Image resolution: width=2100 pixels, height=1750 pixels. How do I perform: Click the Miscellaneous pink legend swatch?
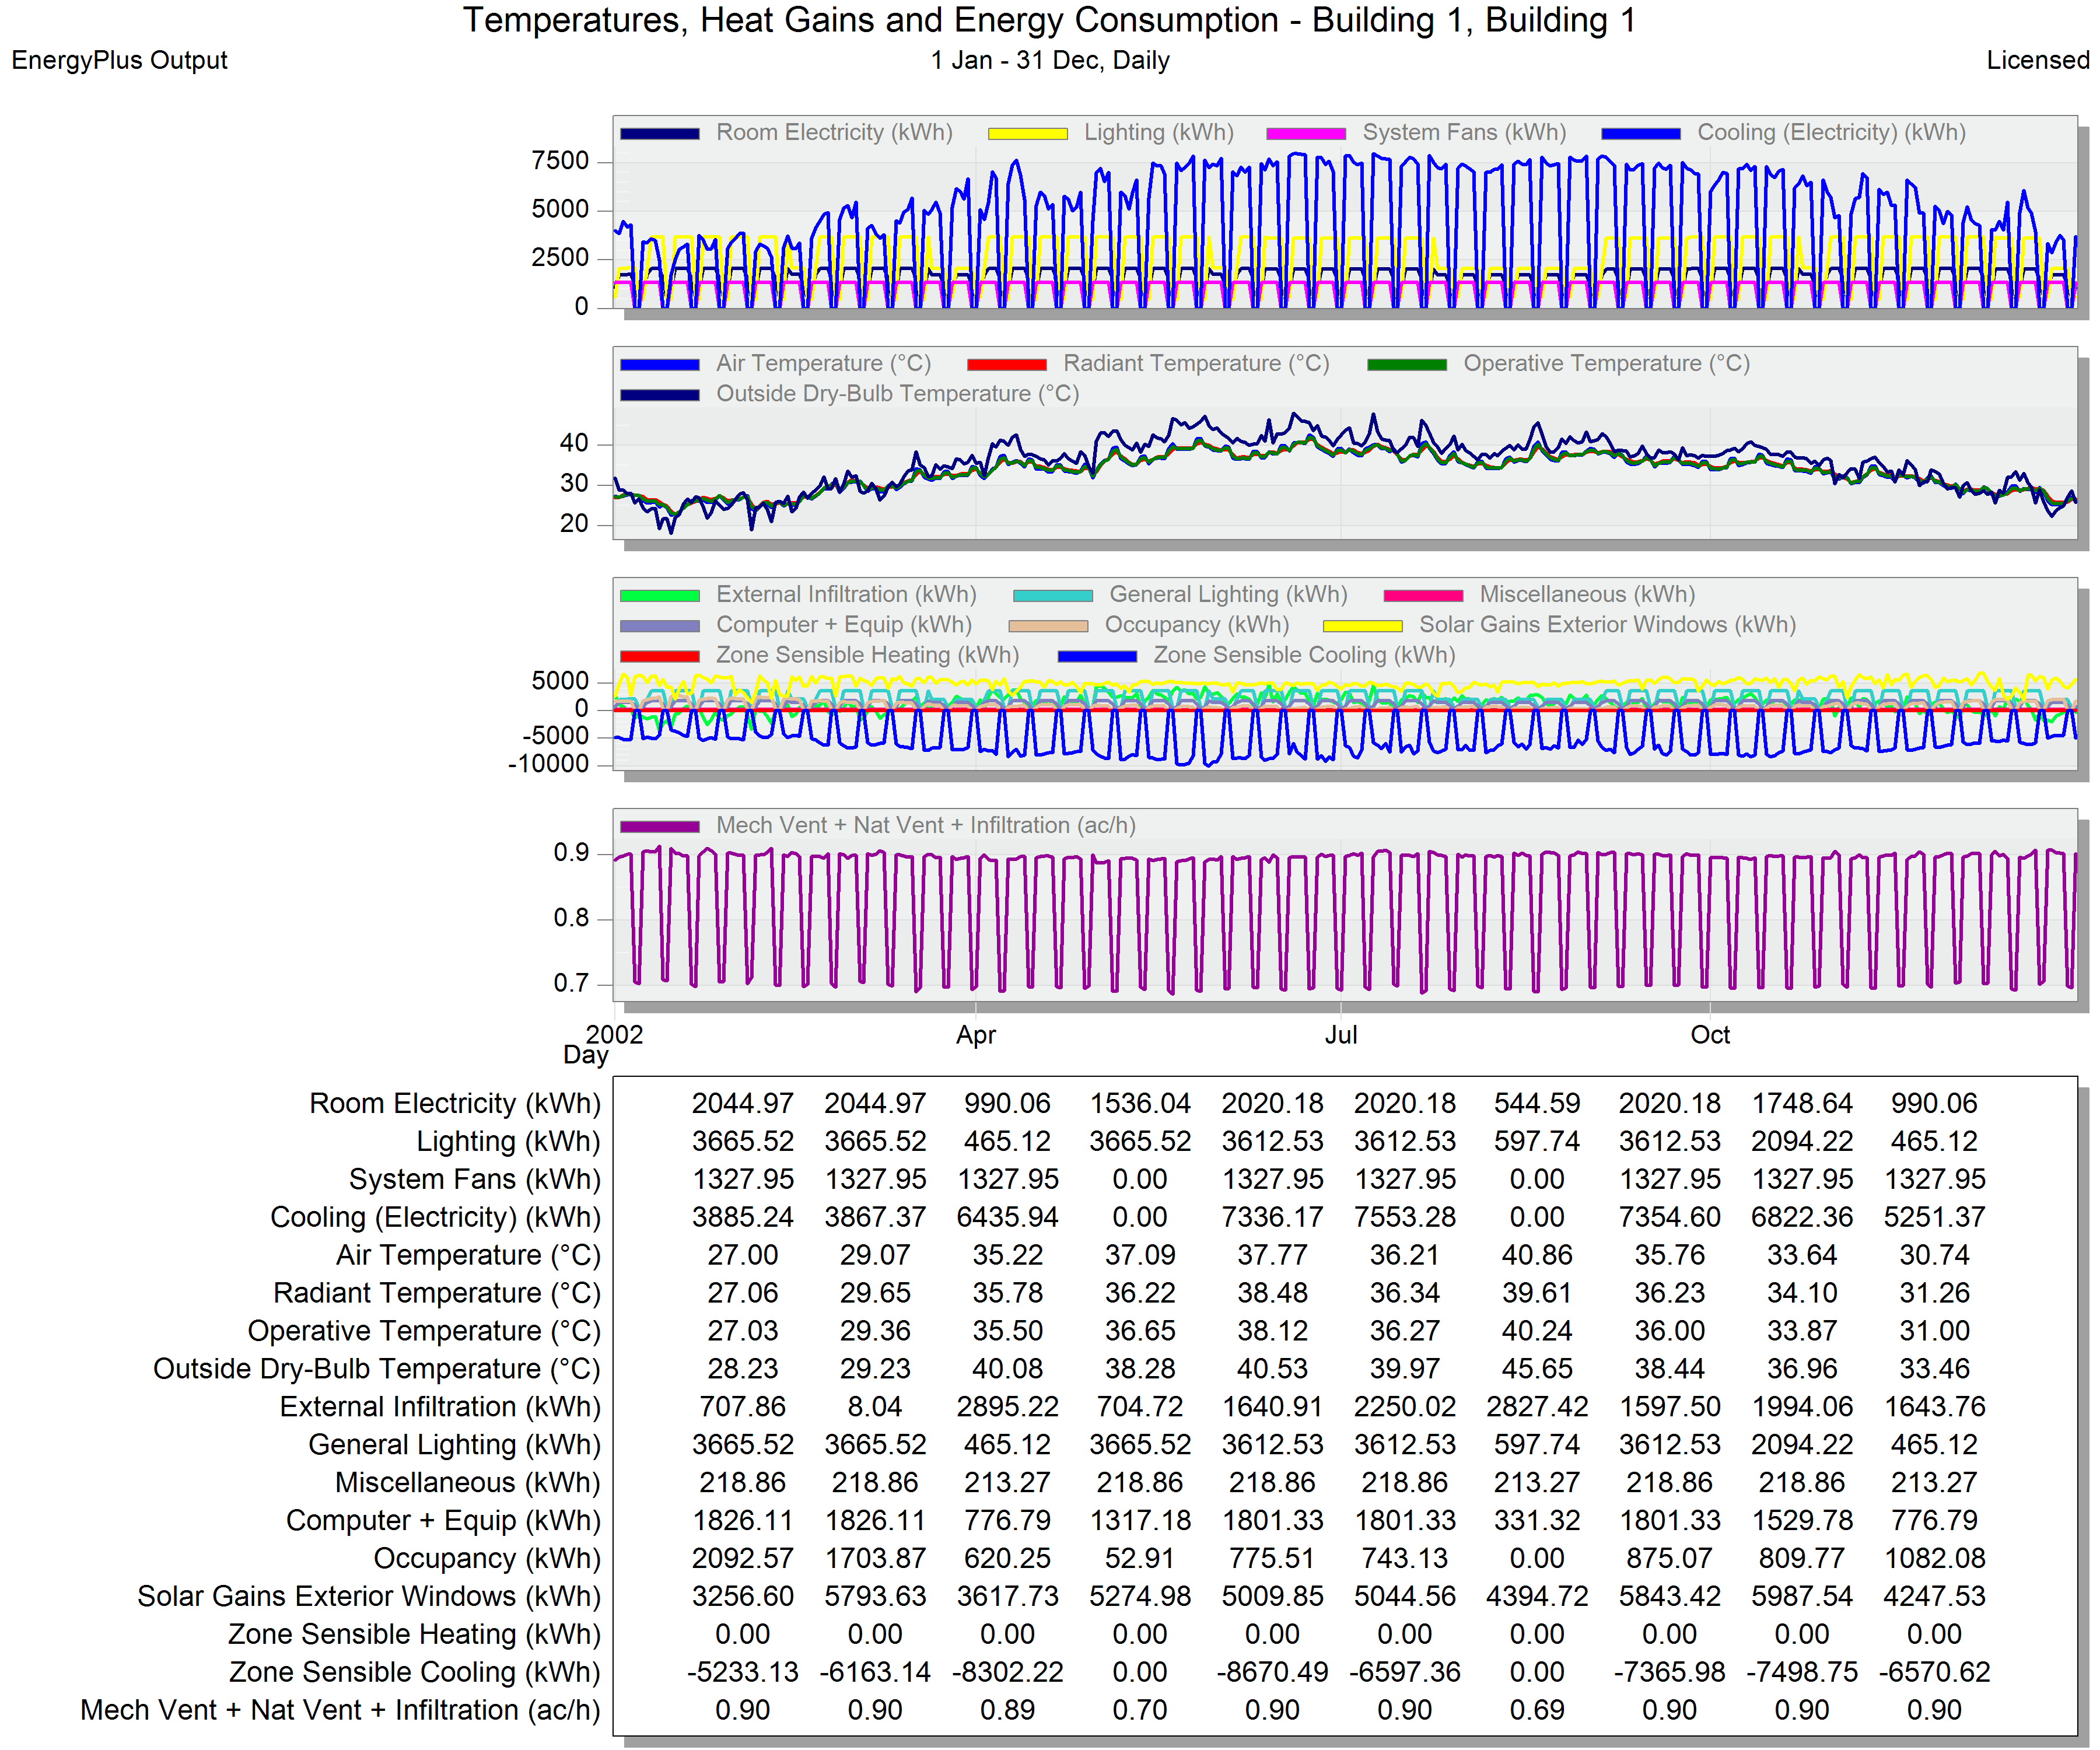click(x=1423, y=595)
